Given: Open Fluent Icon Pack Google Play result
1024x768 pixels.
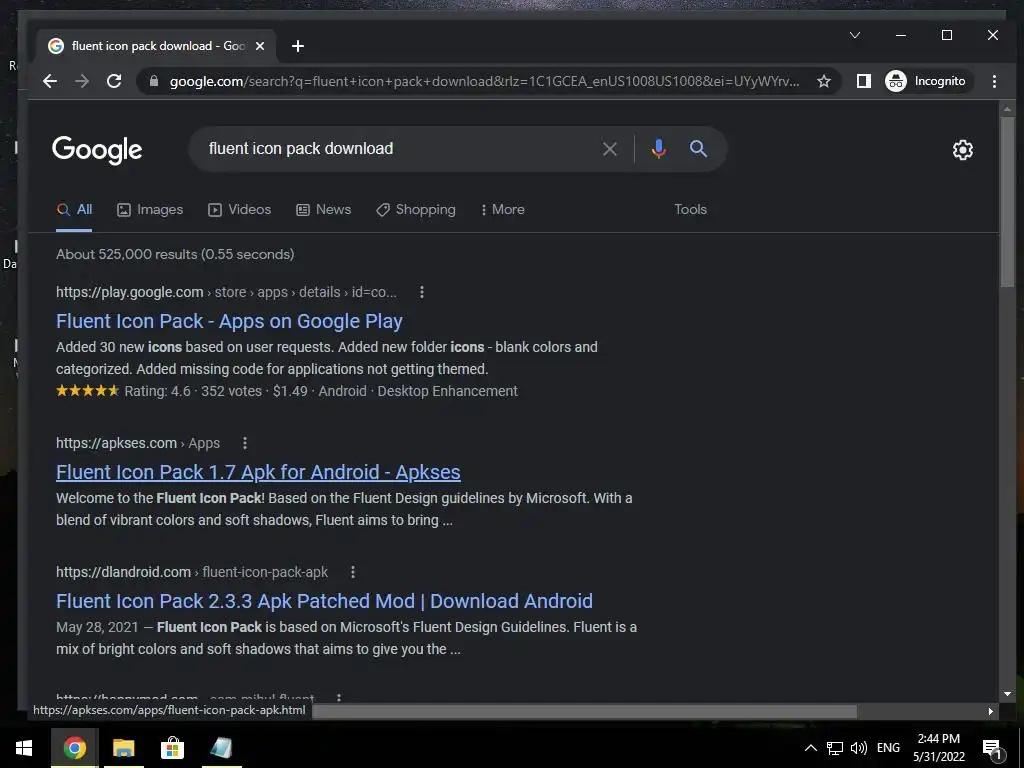Looking at the screenshot, I should tap(229, 321).
